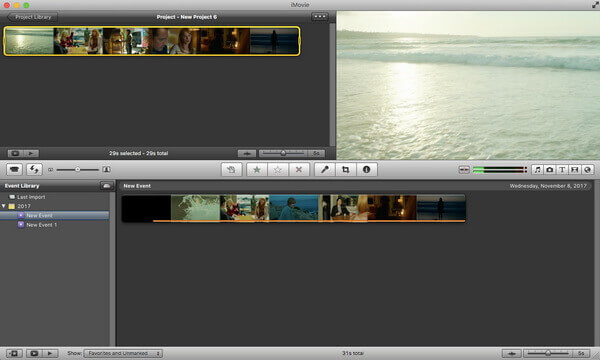Open the camera import window
Image resolution: width=600 pixels, height=360 pixels.
[15, 169]
